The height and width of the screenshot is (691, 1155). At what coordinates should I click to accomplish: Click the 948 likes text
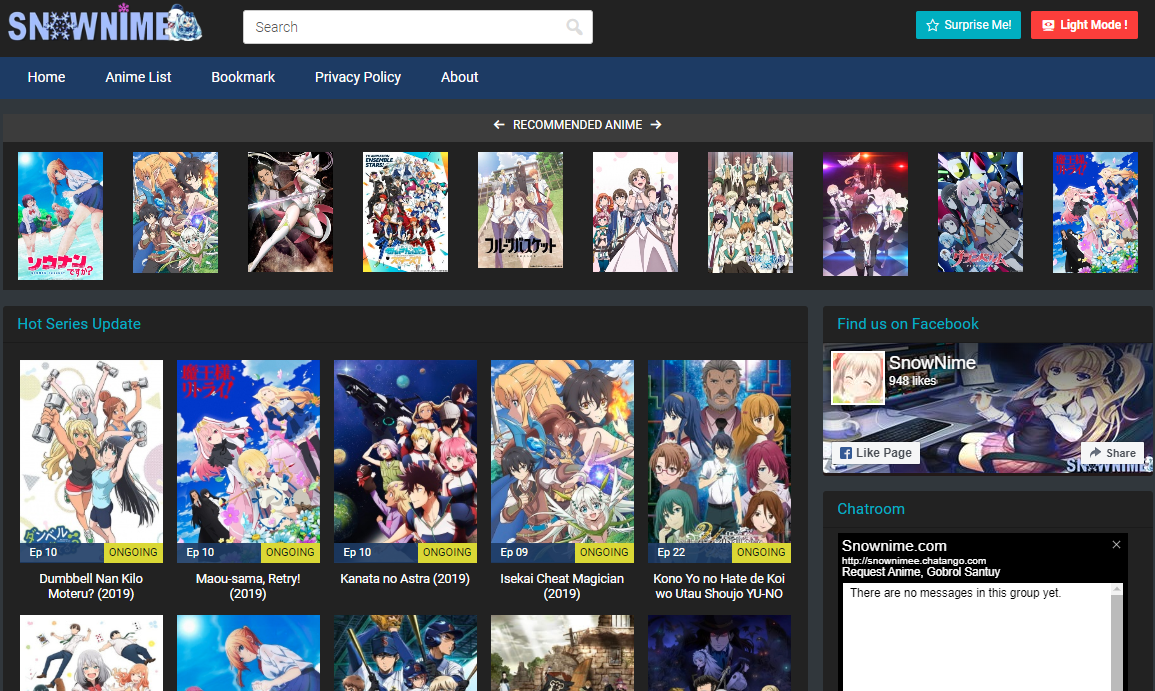[912, 381]
